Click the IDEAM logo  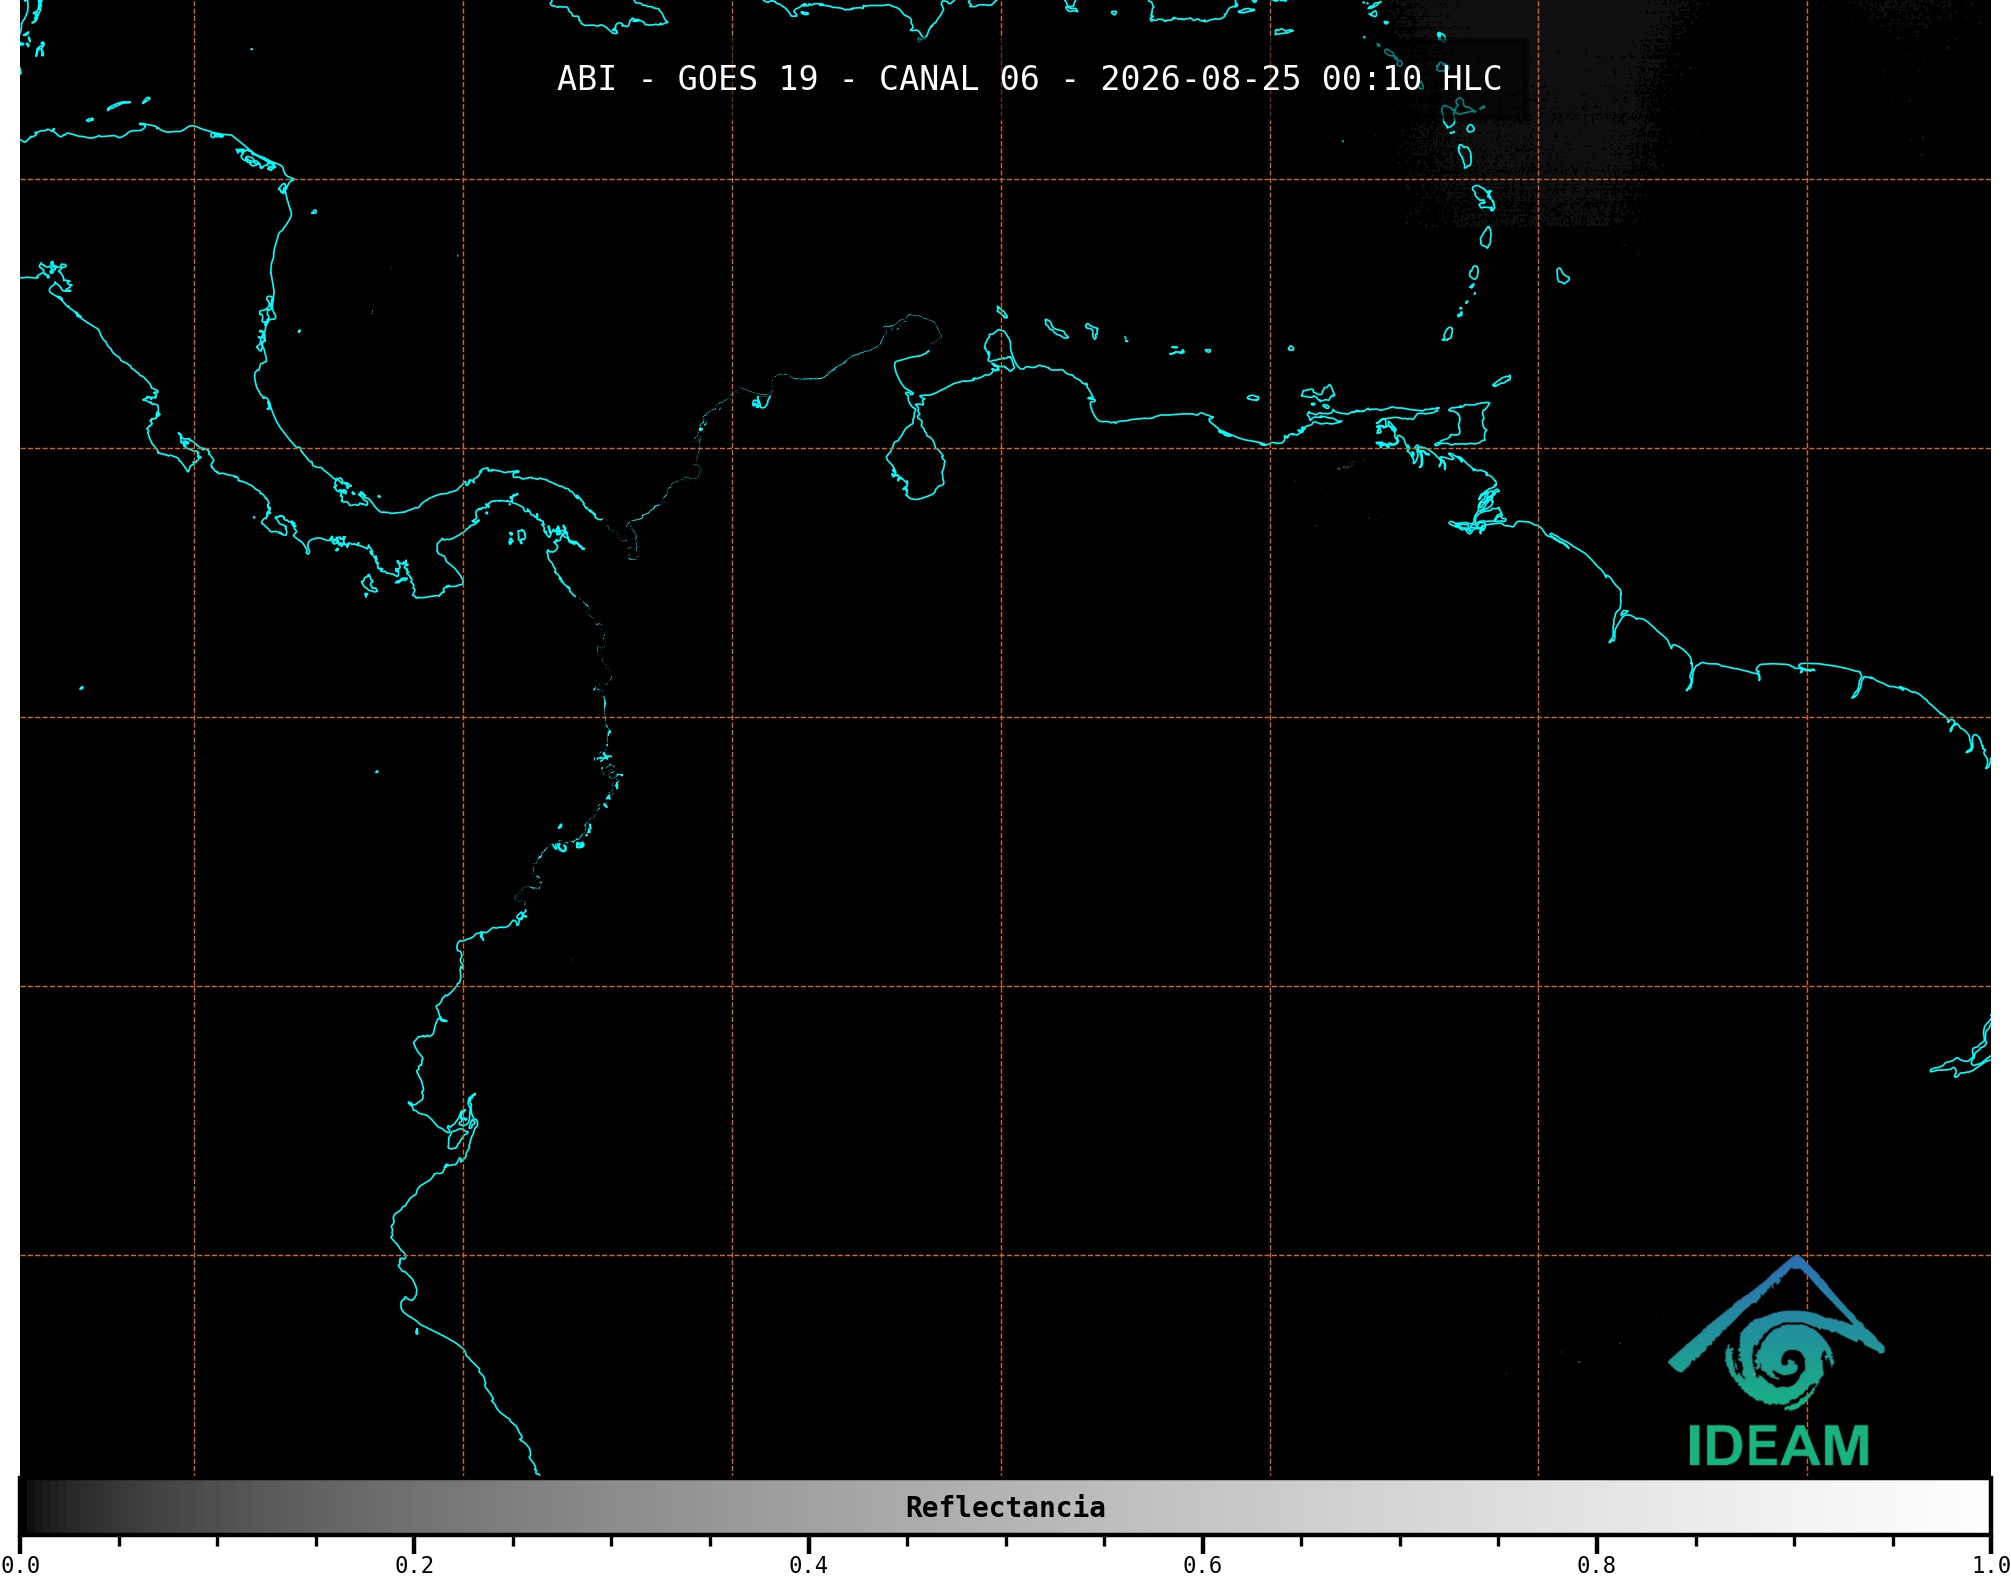(1777, 1362)
